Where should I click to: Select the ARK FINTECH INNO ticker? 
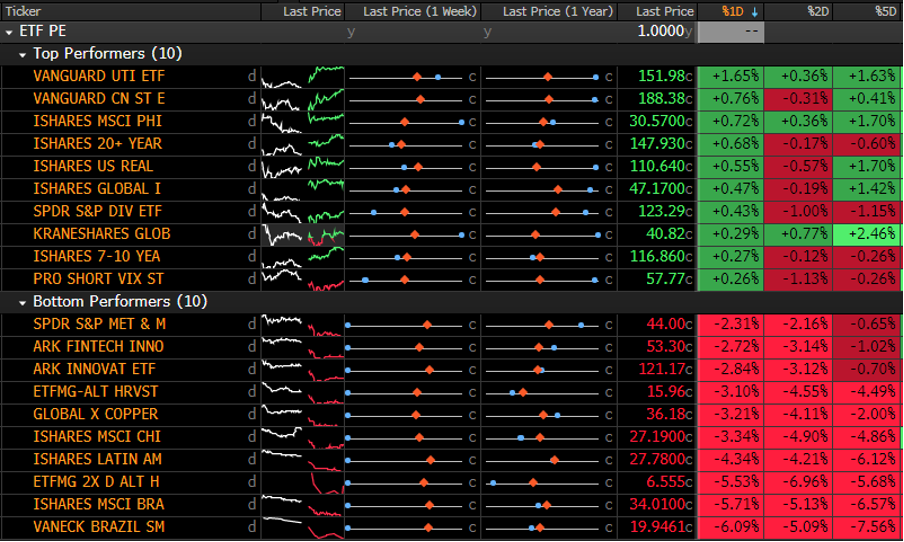click(x=98, y=347)
